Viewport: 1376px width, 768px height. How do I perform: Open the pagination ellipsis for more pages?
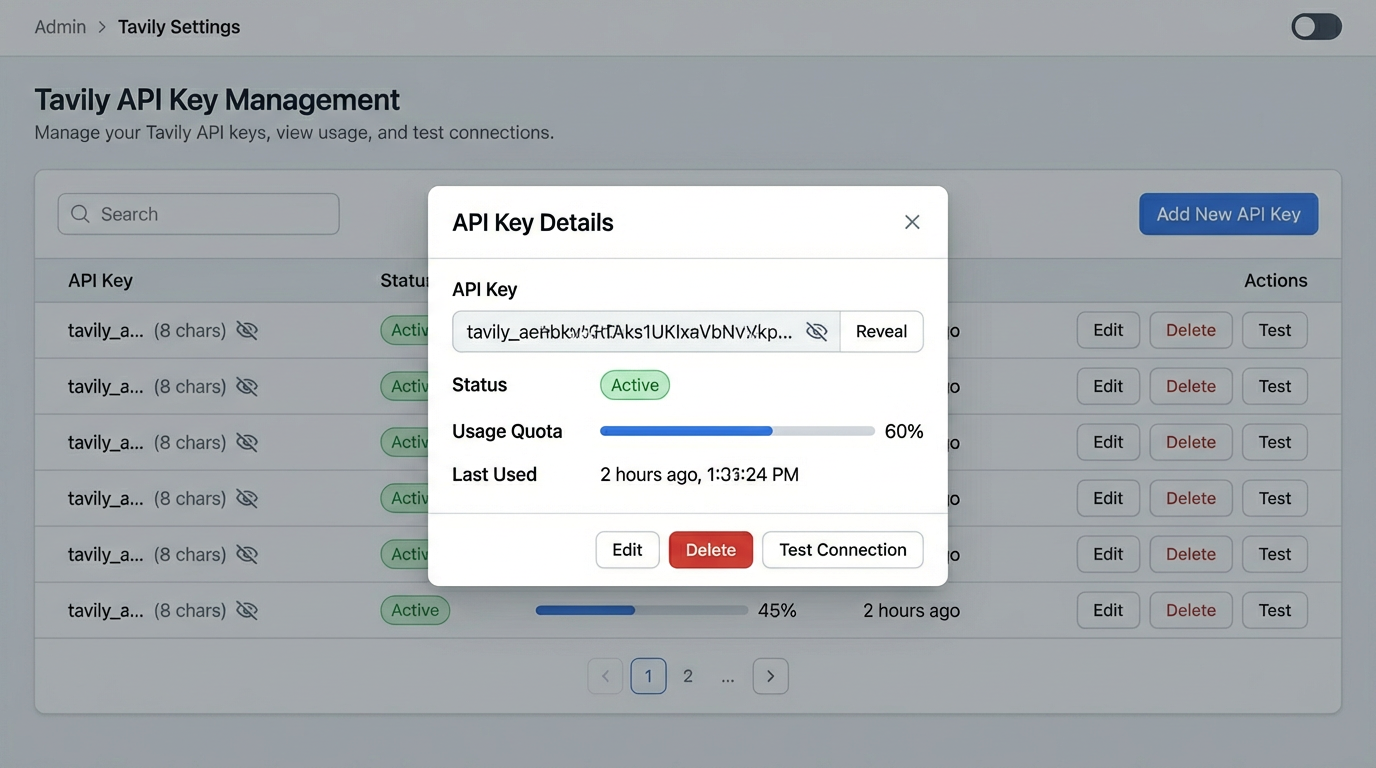[x=728, y=676]
